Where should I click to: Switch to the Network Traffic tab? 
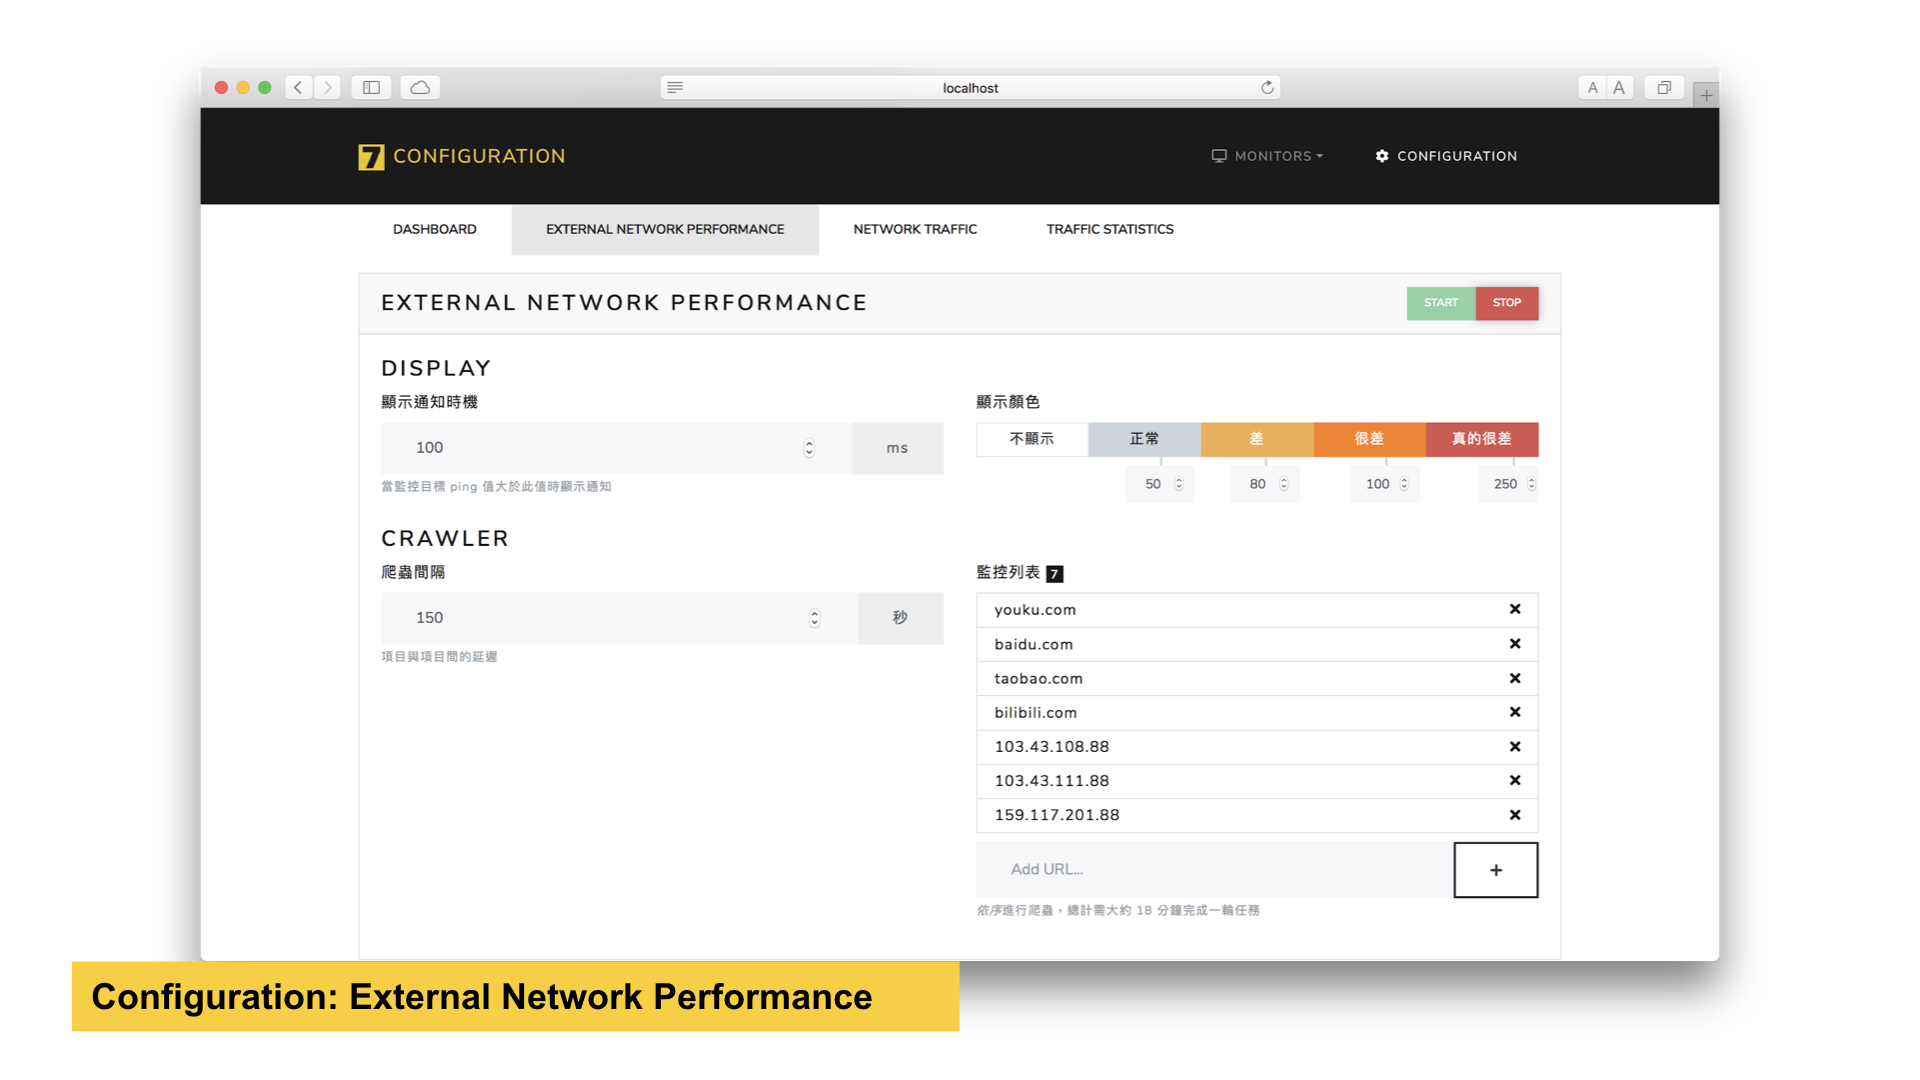point(915,229)
